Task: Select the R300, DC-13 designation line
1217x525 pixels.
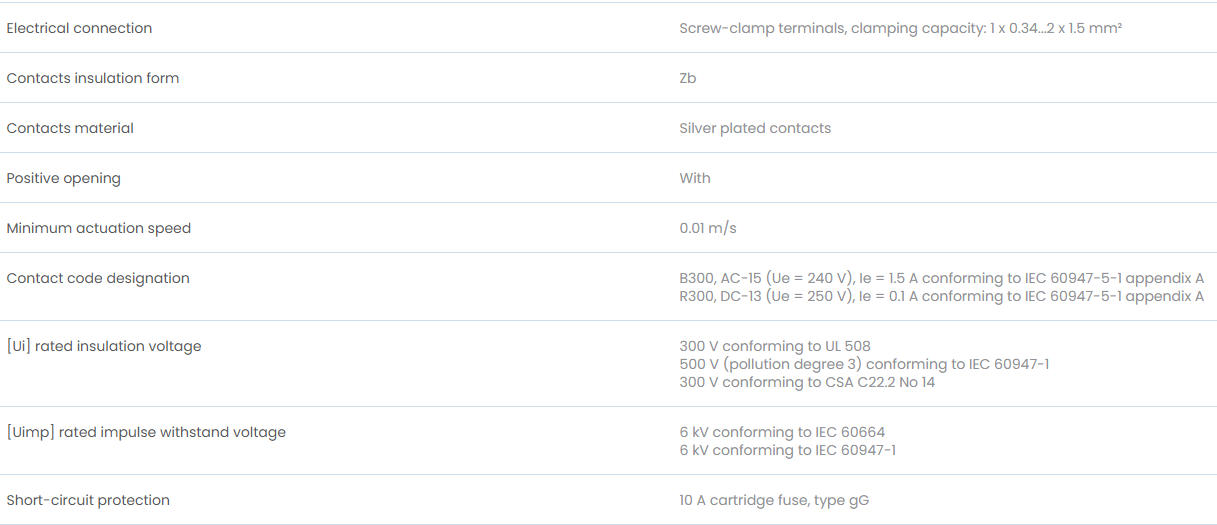Action: (941, 296)
